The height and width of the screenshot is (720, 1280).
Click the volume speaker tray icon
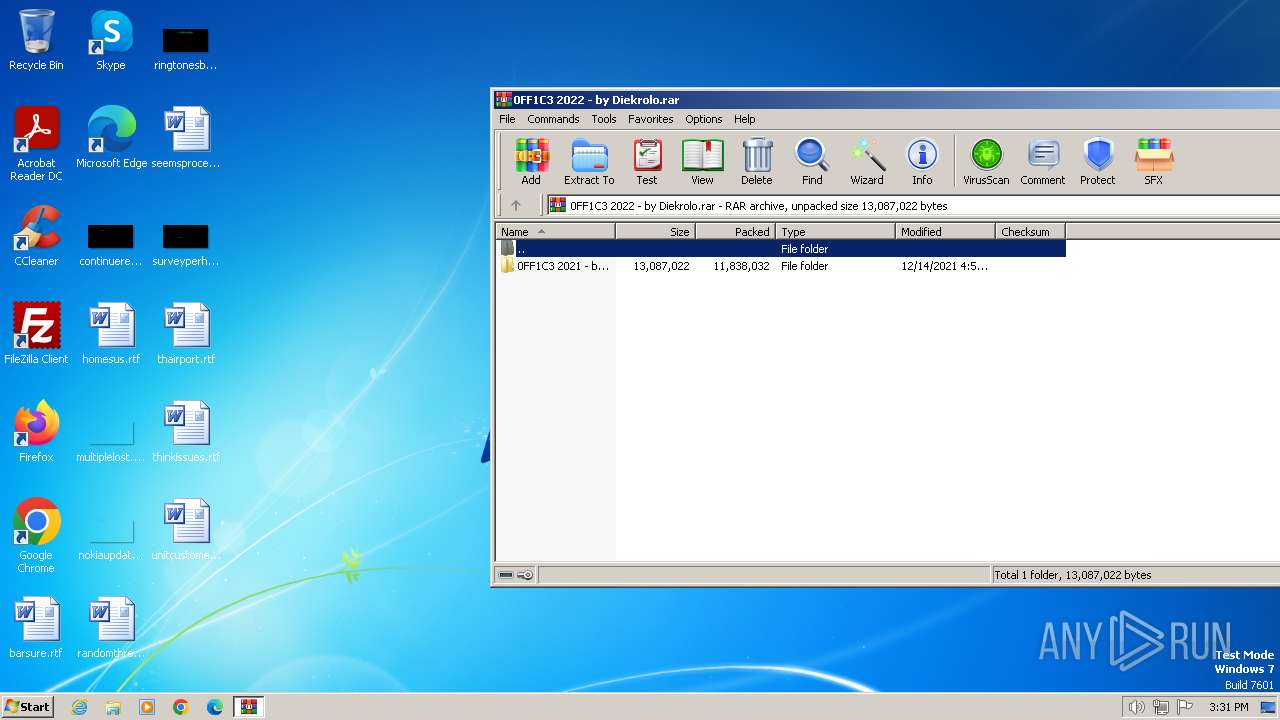tap(1136, 707)
